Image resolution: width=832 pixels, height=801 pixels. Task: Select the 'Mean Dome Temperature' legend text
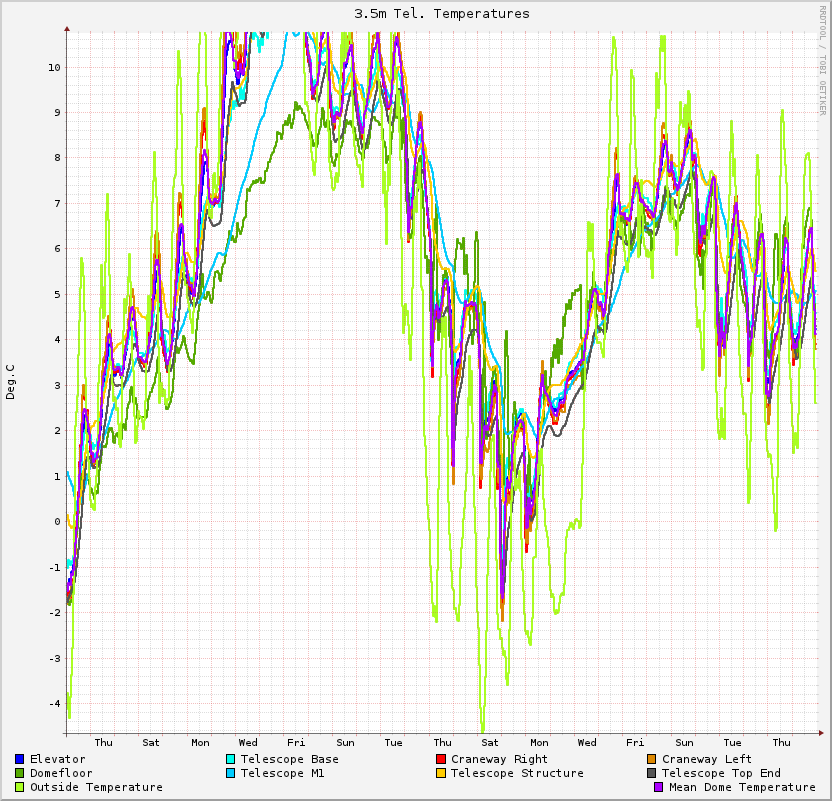click(742, 787)
